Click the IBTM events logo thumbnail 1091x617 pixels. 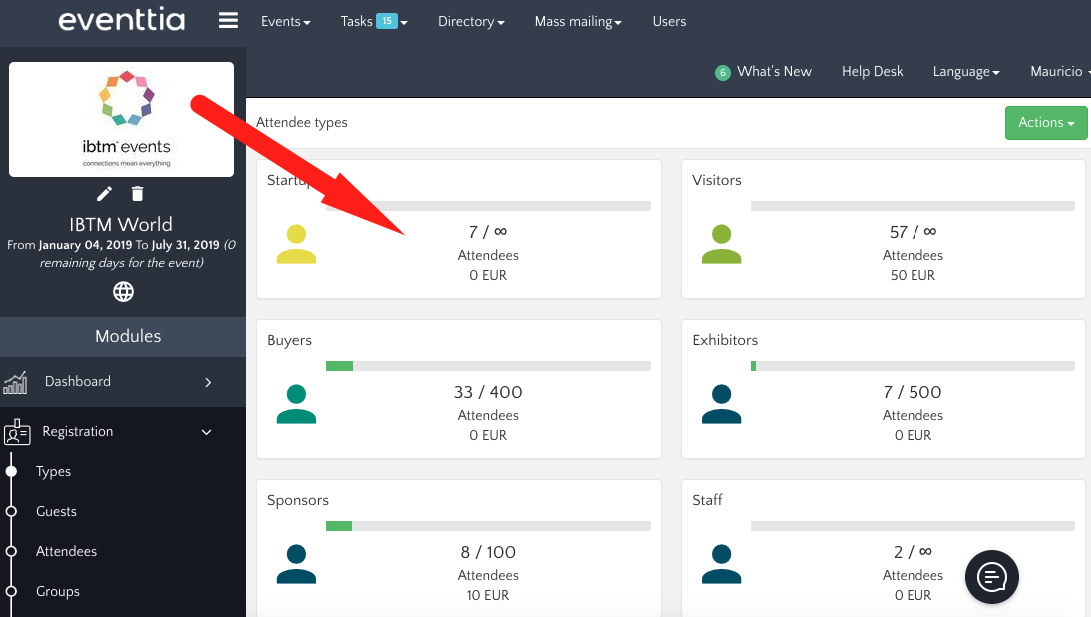[x=120, y=119]
